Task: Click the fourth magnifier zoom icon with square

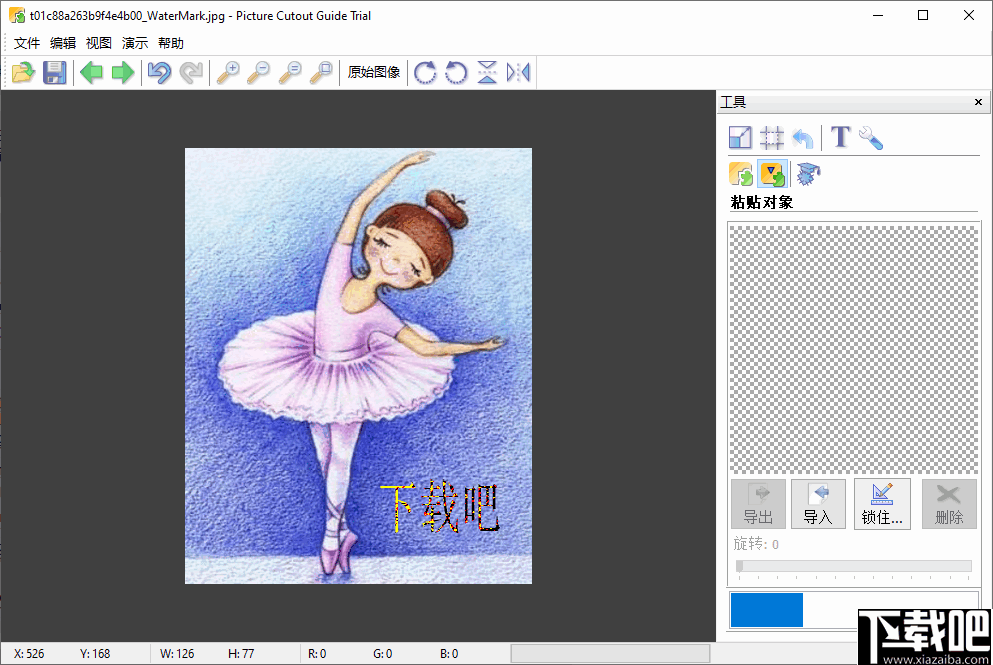Action: 321,72
